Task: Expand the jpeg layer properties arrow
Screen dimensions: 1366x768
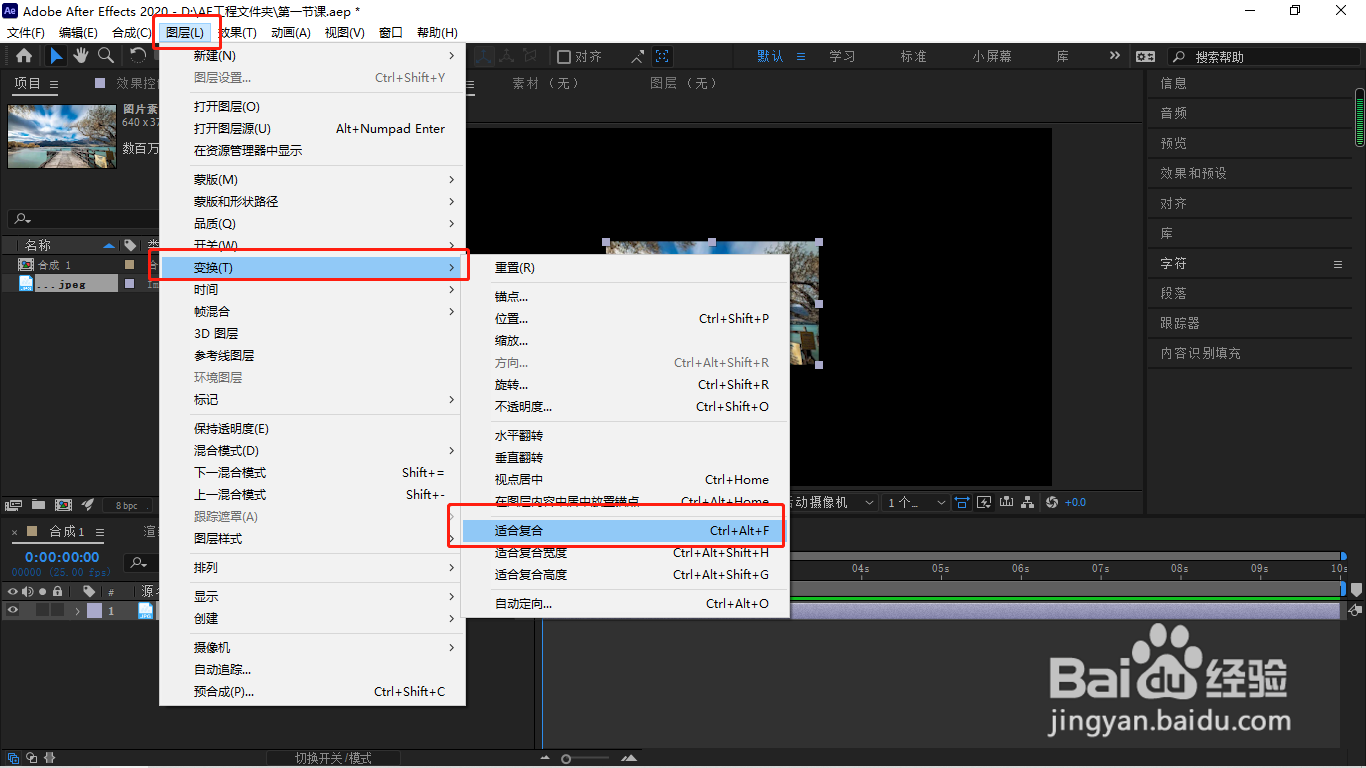Action: 77,610
